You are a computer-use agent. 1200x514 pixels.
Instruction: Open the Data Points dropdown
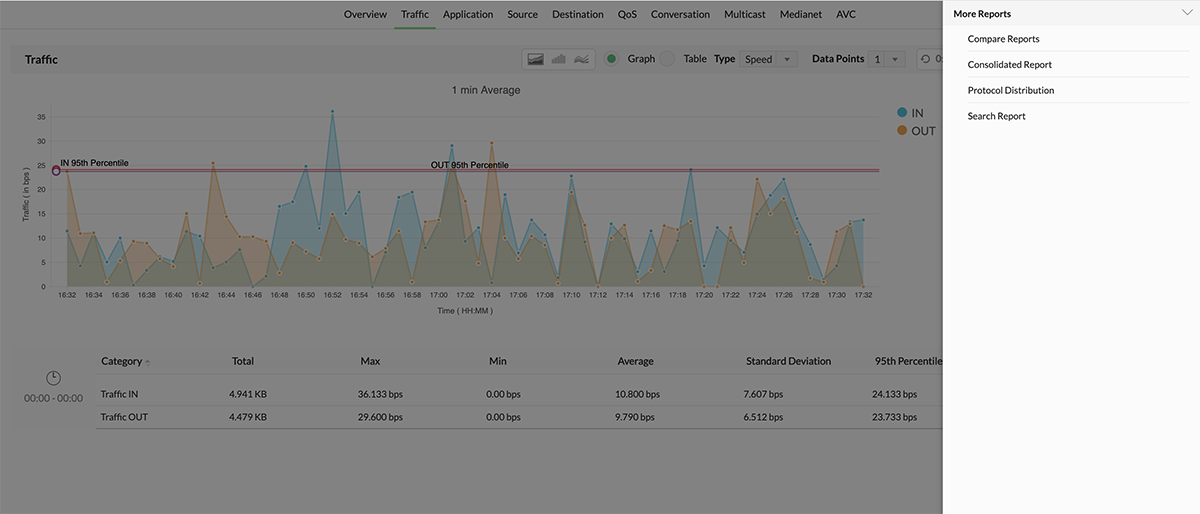click(x=886, y=59)
